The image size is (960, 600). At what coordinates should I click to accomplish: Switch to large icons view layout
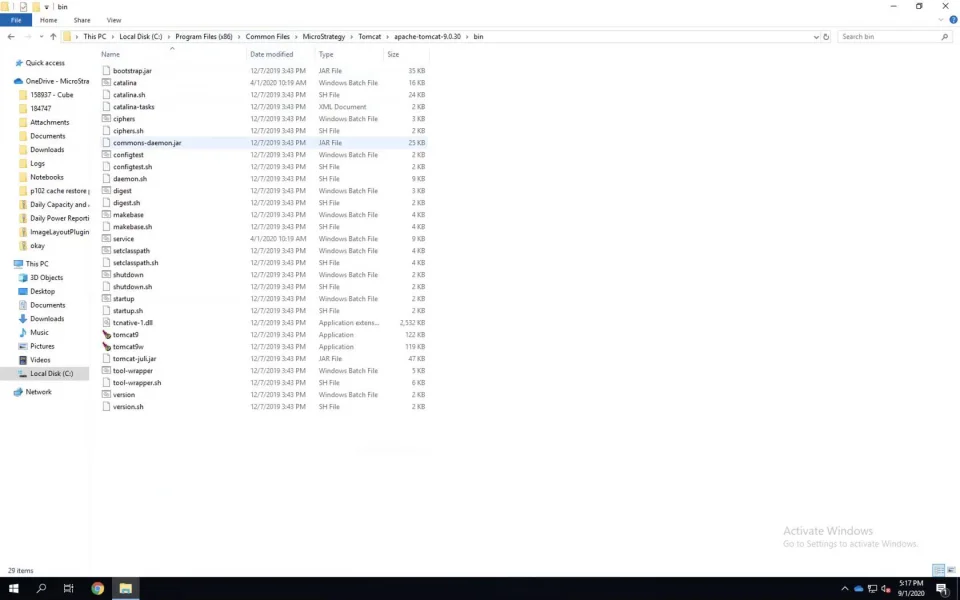(x=951, y=570)
